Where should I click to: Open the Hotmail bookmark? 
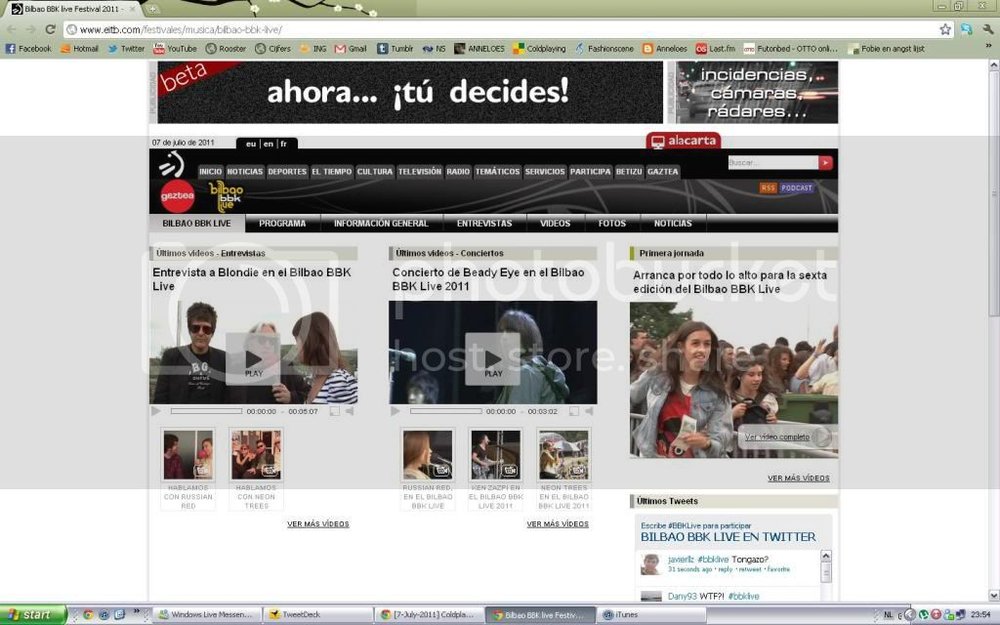pos(79,48)
